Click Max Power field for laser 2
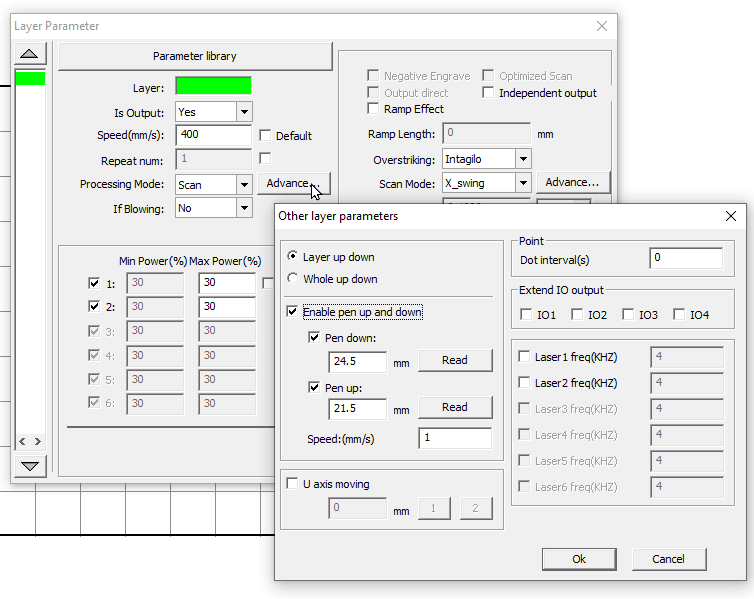Screen dimensions: 754x599 pyautogui.click(x=227, y=307)
